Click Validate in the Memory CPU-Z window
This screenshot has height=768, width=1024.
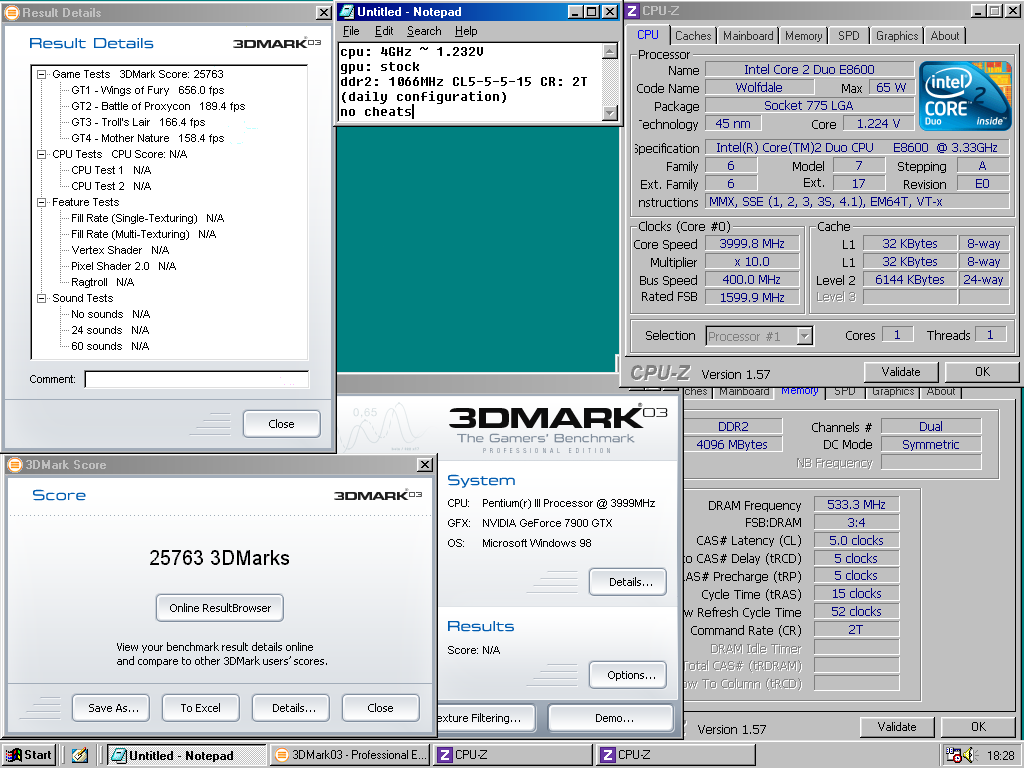[x=897, y=727]
